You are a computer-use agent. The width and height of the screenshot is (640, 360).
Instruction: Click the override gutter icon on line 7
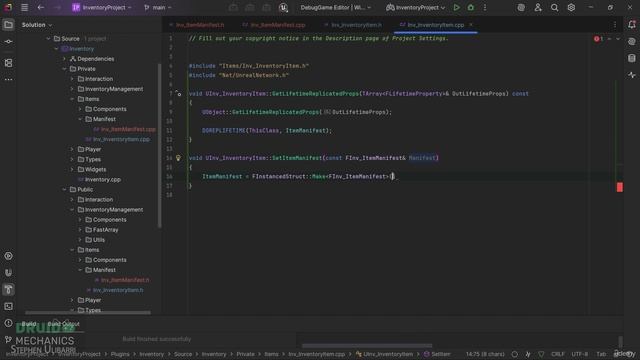click(x=178, y=93)
